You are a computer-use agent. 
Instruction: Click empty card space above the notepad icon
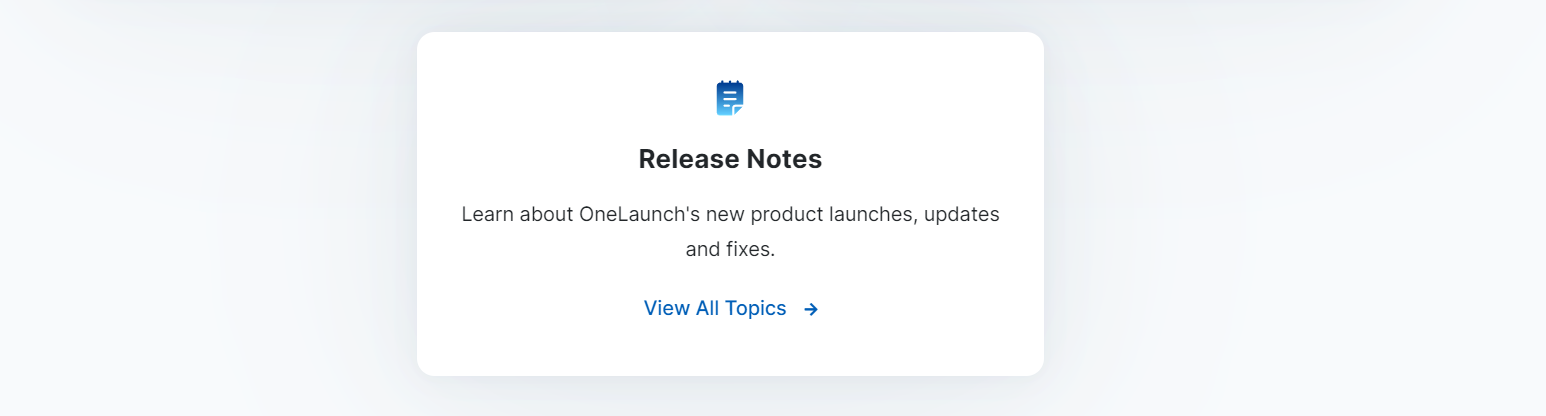(730, 55)
